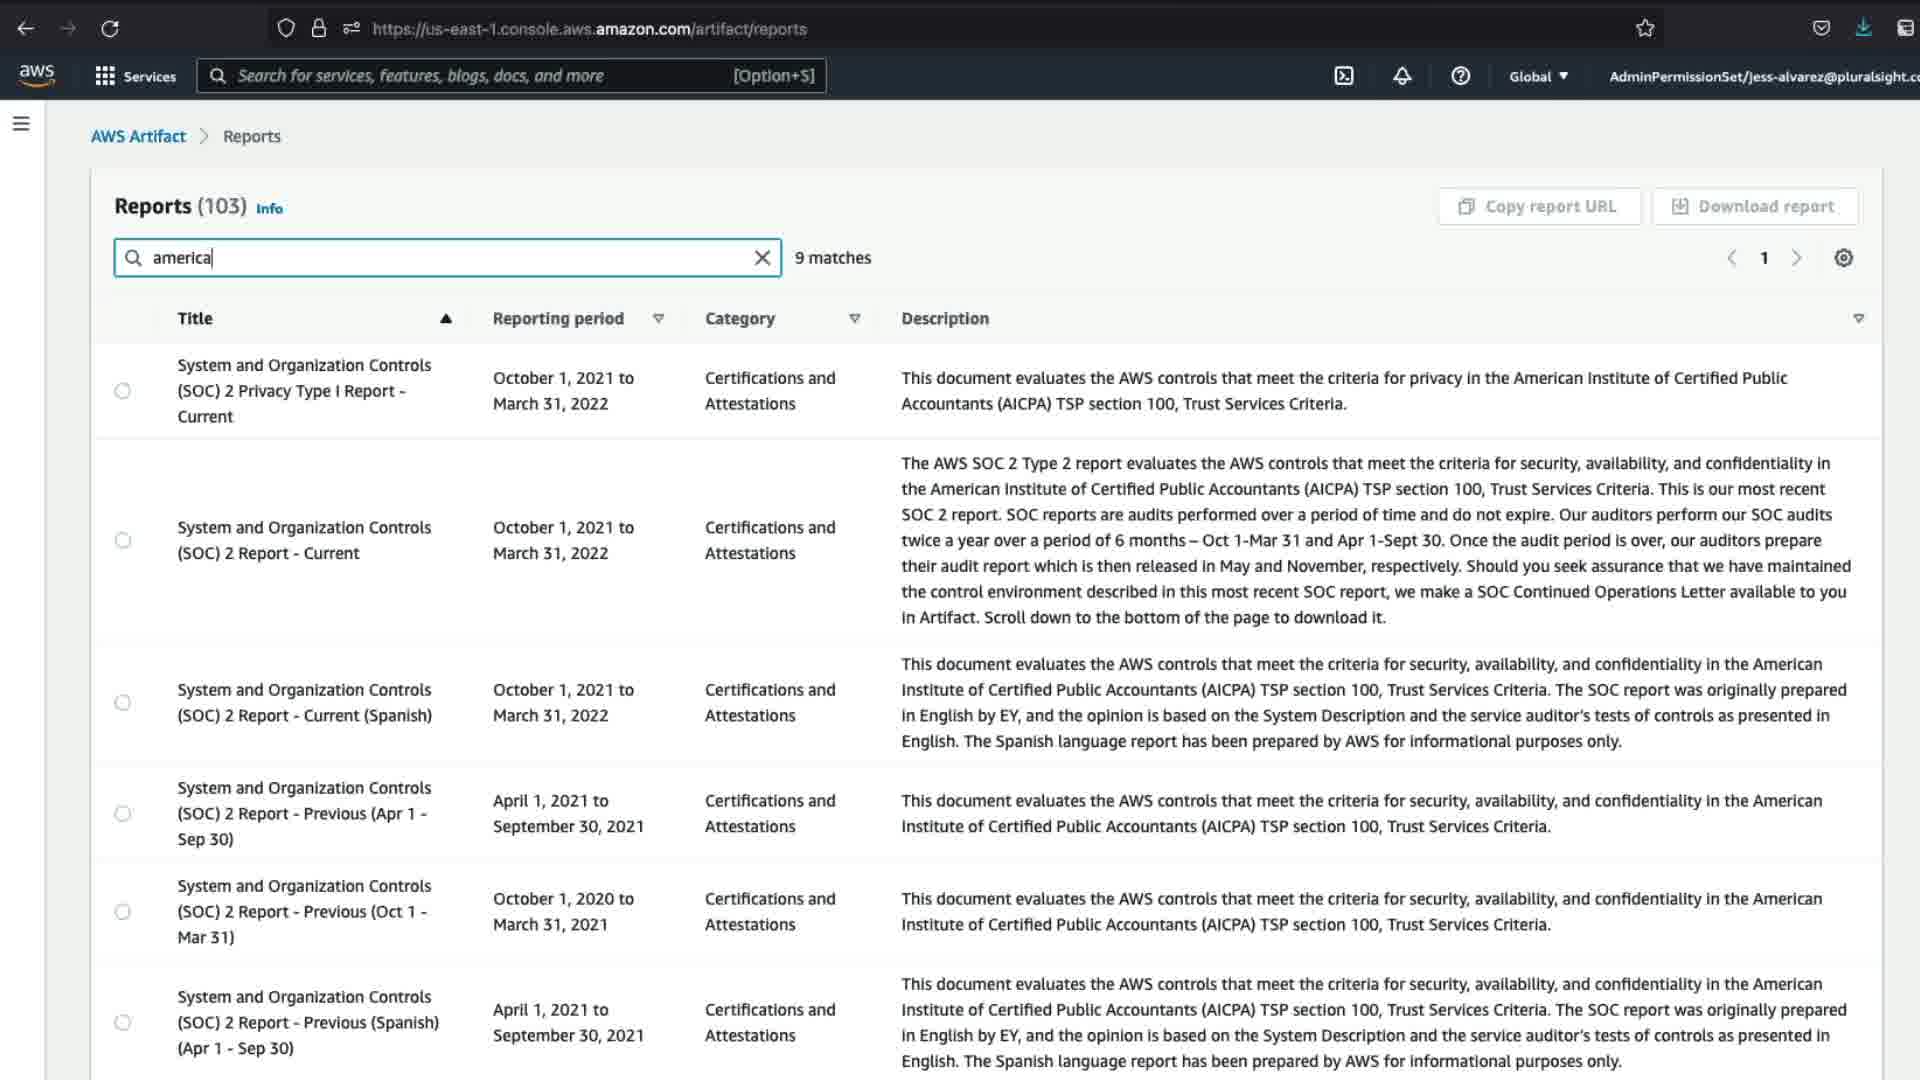Click the AWS services search field
The width and height of the screenshot is (1920, 1080).
[480, 76]
